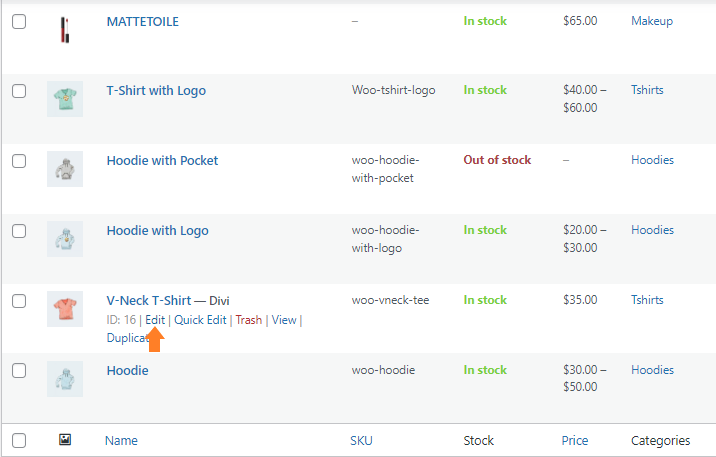Viewport: 716px width, 457px height.
Task: Open the Makeup category link
Action: tap(652, 21)
